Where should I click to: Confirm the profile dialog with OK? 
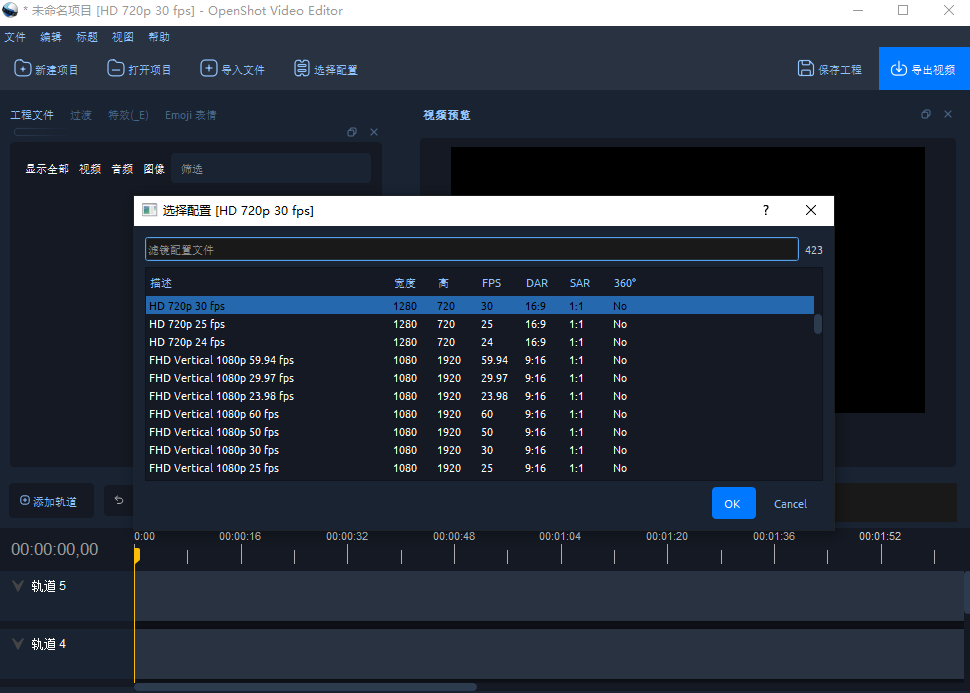[x=733, y=503]
